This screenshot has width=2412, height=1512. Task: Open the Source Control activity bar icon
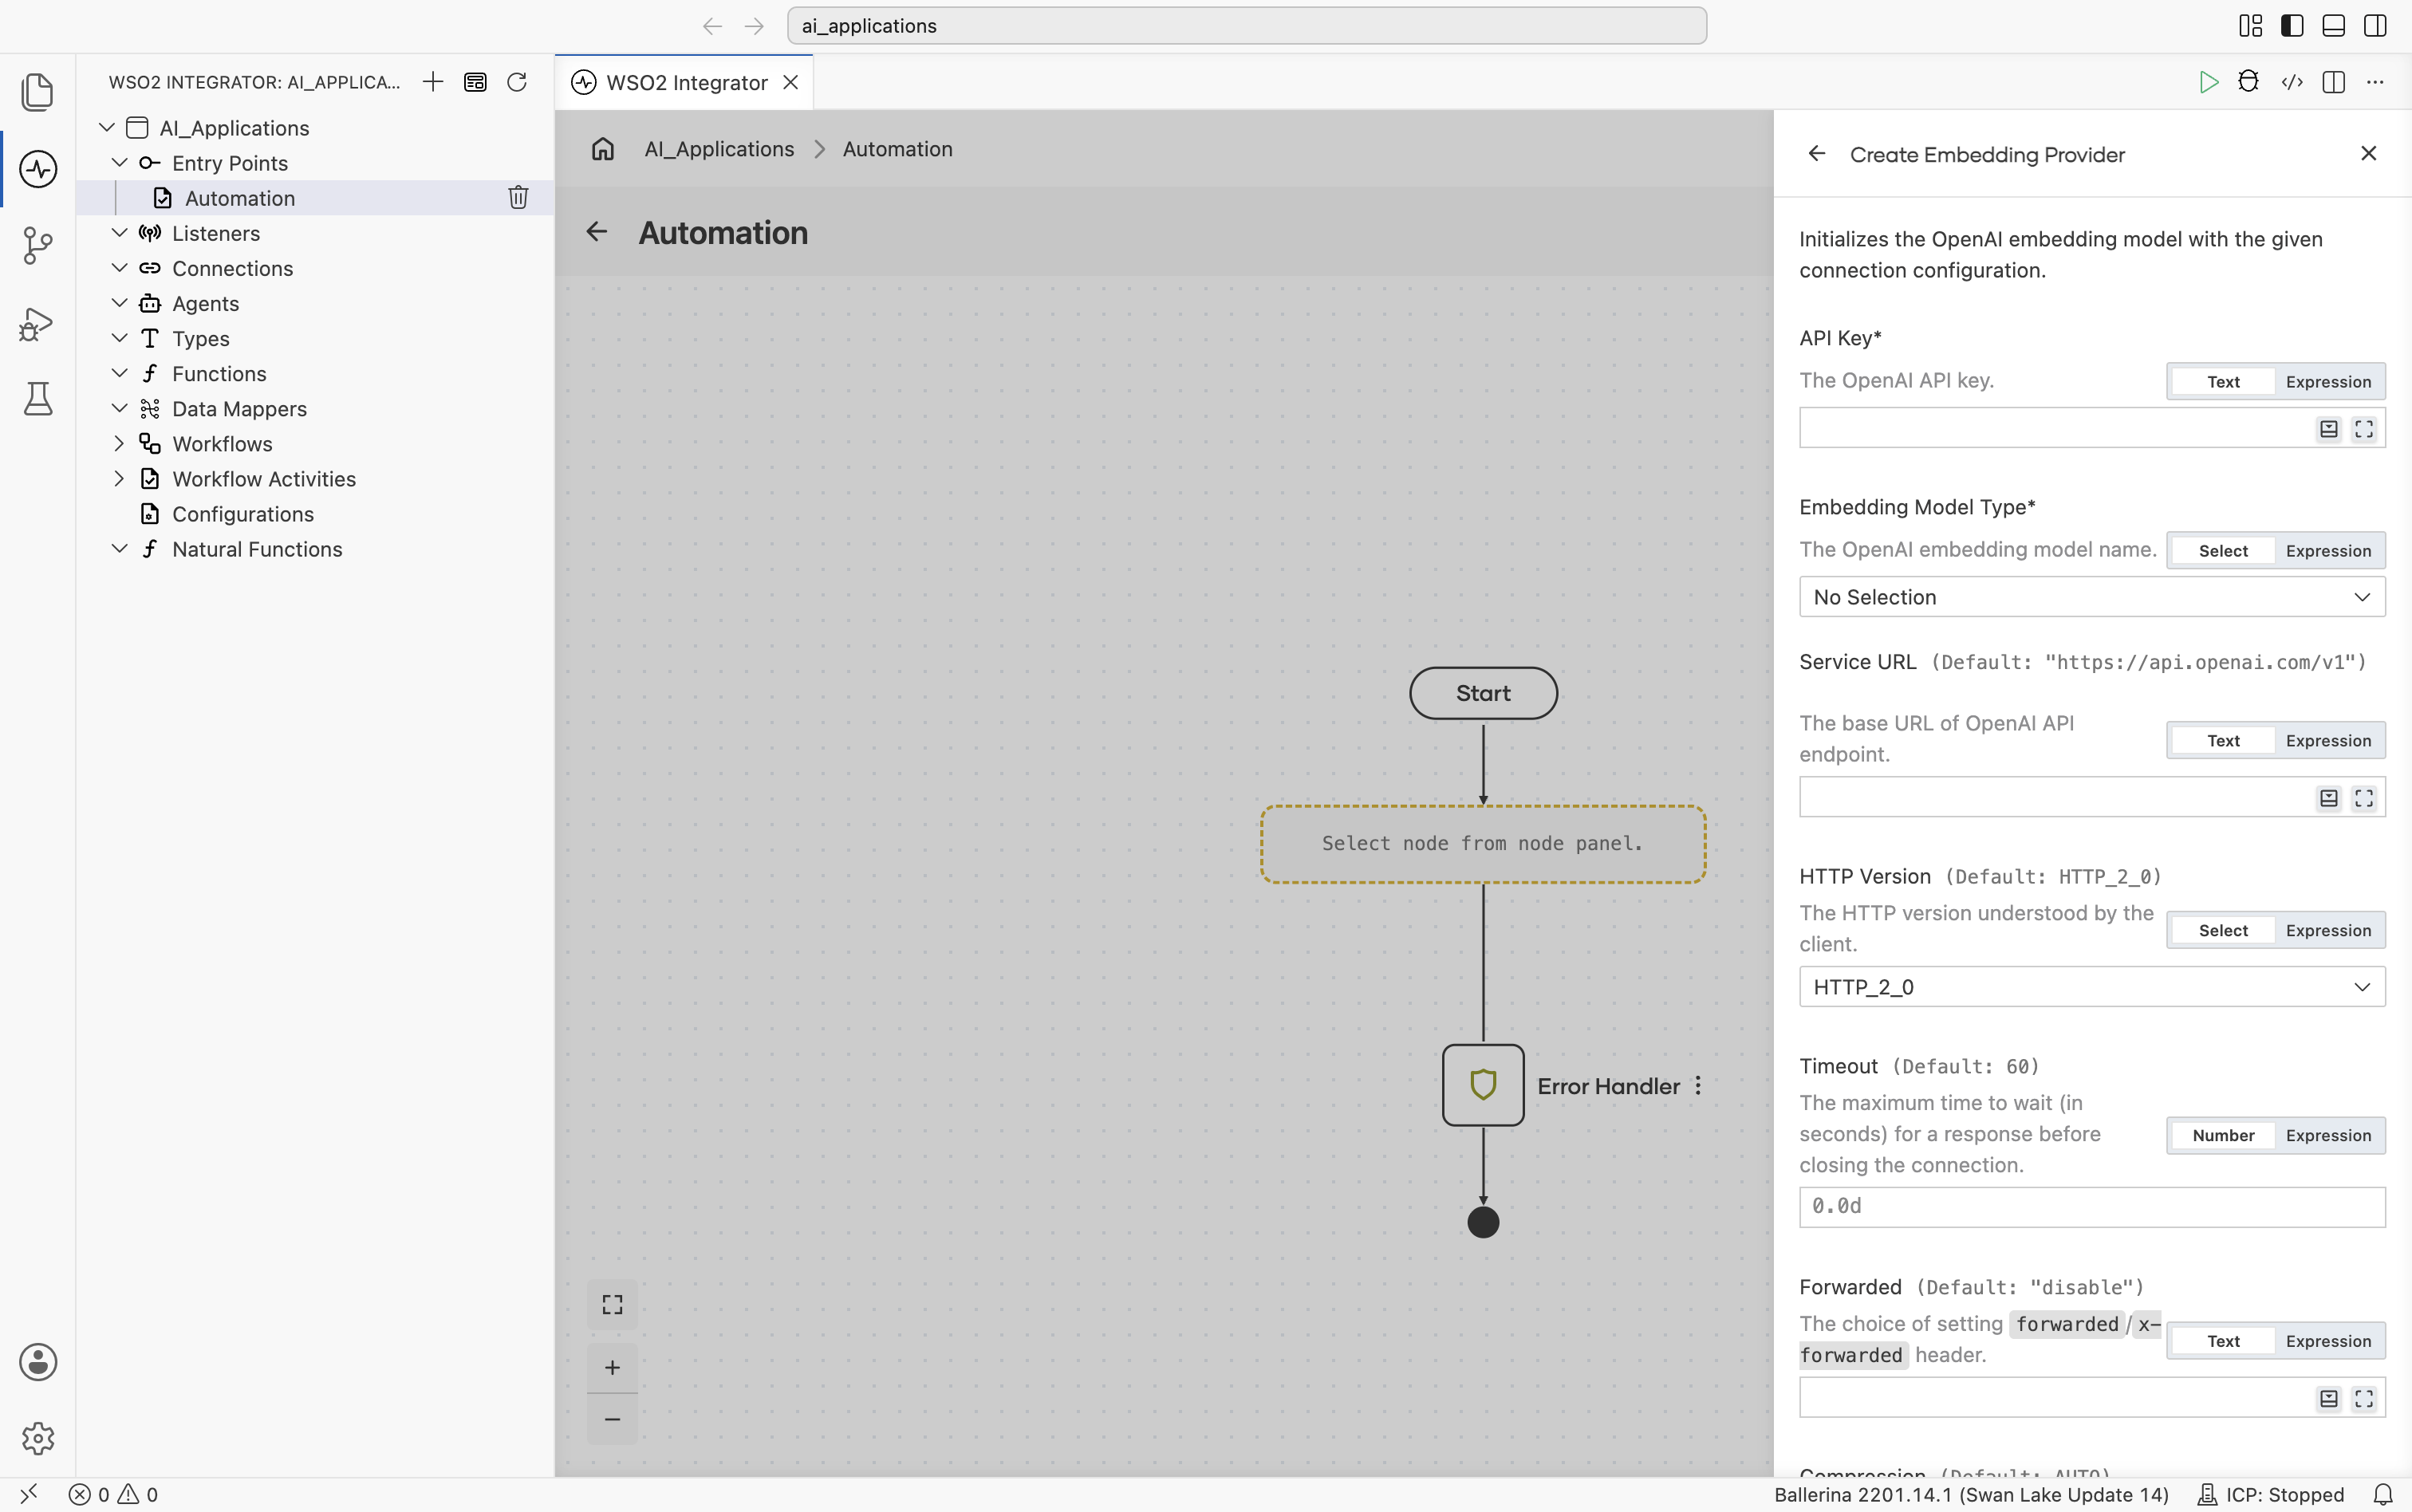[x=38, y=245]
